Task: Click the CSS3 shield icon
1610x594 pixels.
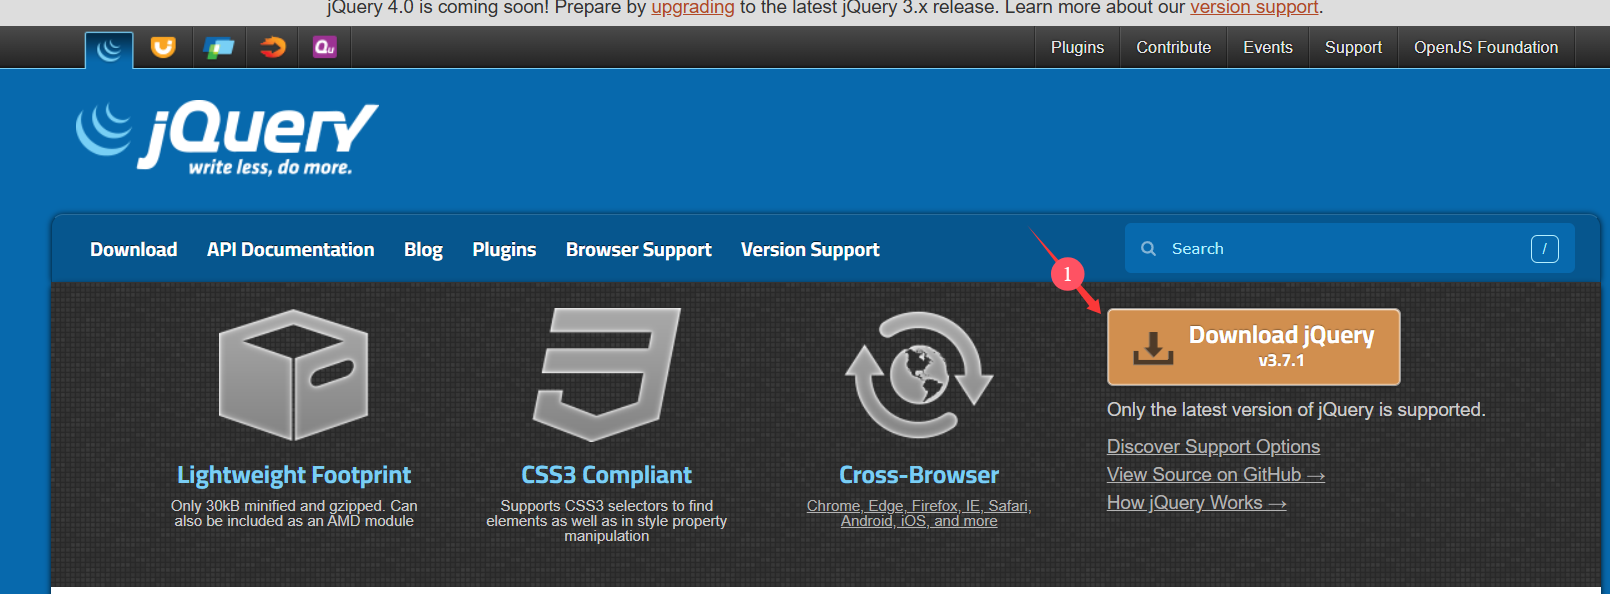Action: 607,374
